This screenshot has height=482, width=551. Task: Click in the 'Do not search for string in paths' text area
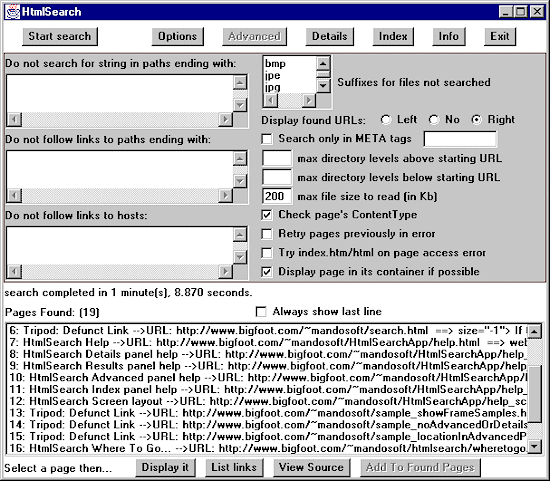click(x=120, y=94)
